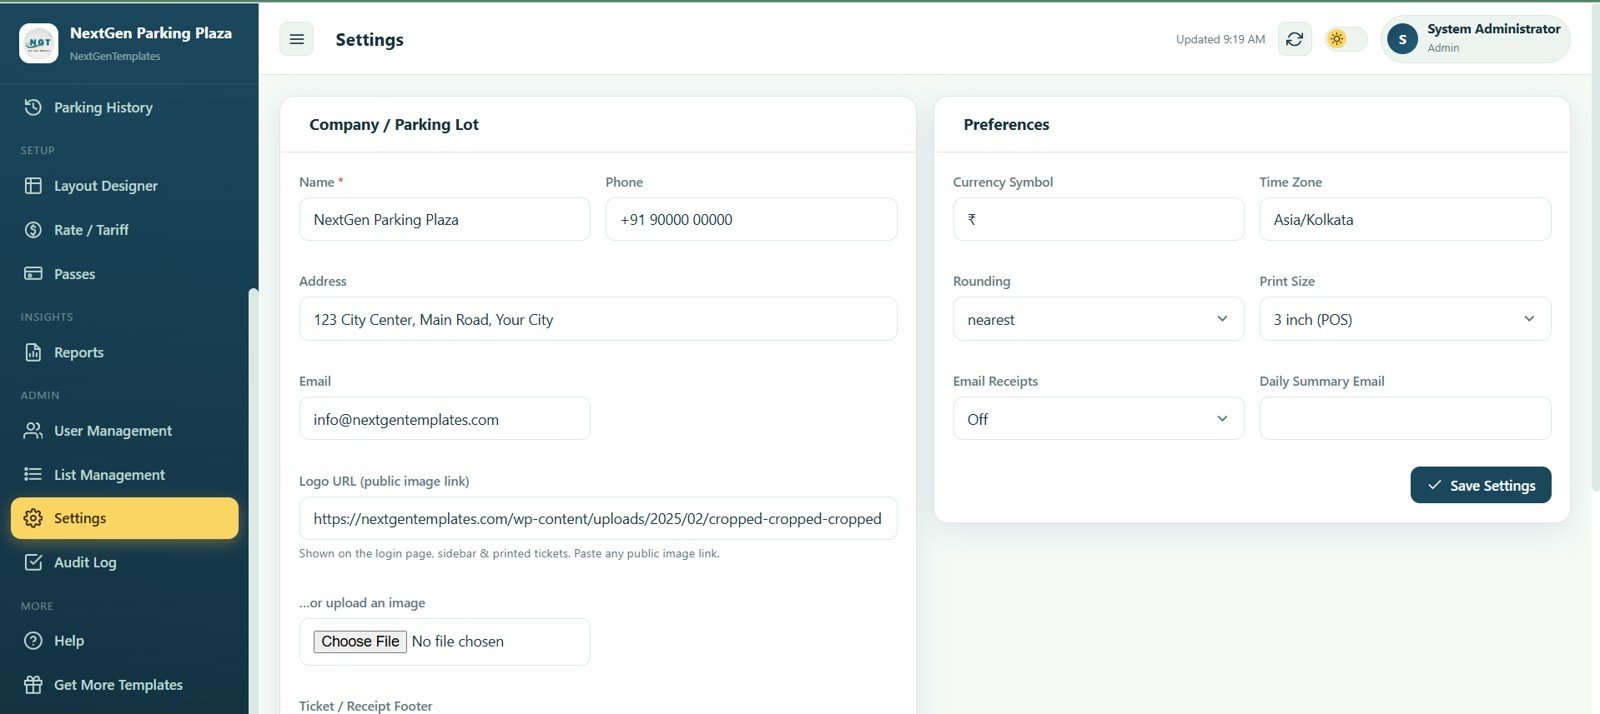Toggle the light/dark theme switch
The width and height of the screenshot is (1600, 714).
click(x=1346, y=39)
